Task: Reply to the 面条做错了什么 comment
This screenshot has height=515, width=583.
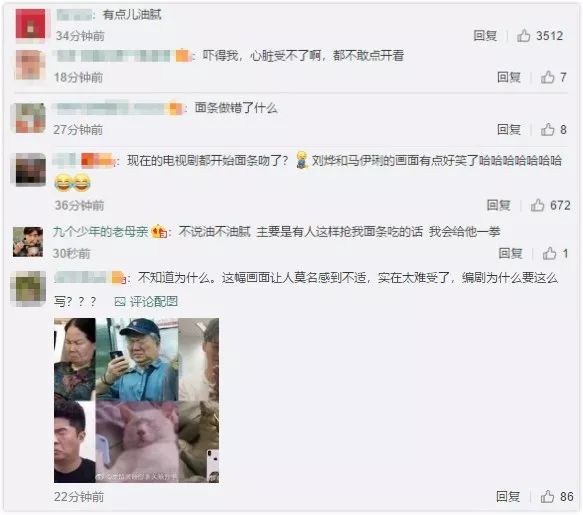Action: pyautogui.click(x=509, y=129)
